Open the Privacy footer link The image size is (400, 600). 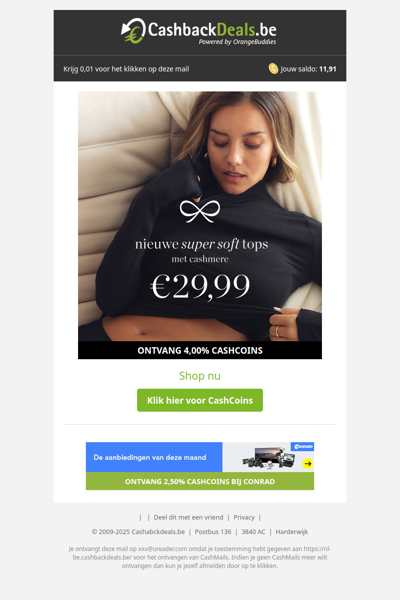point(244,517)
